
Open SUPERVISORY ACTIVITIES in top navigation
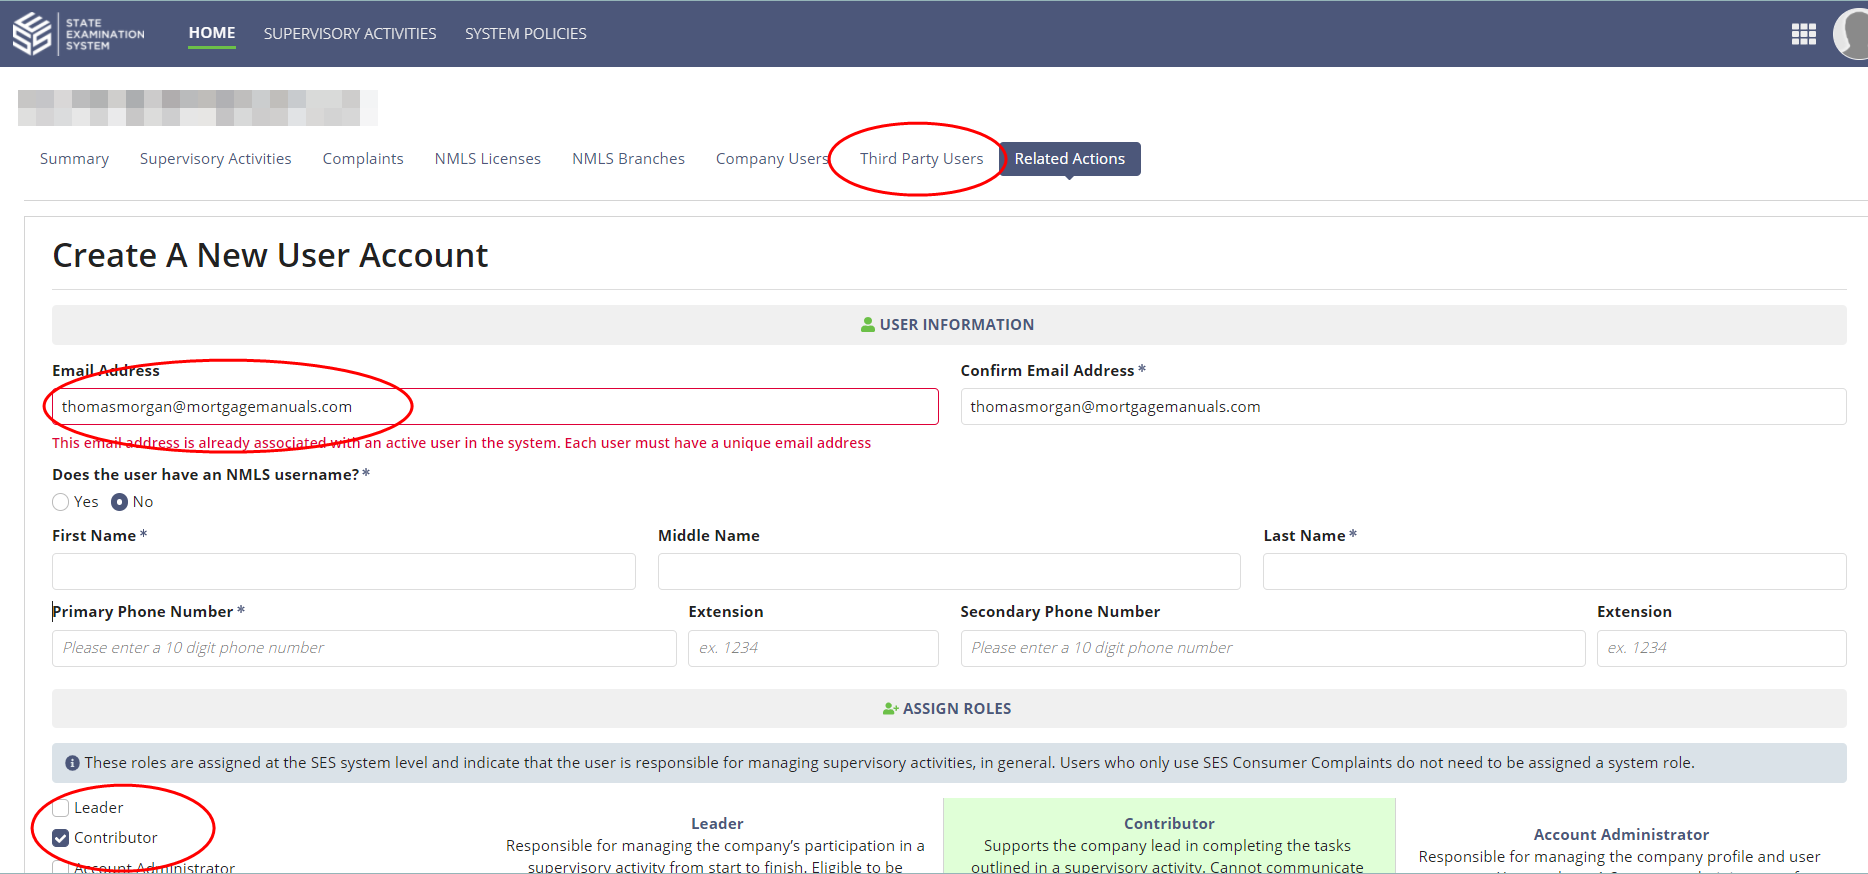350,34
